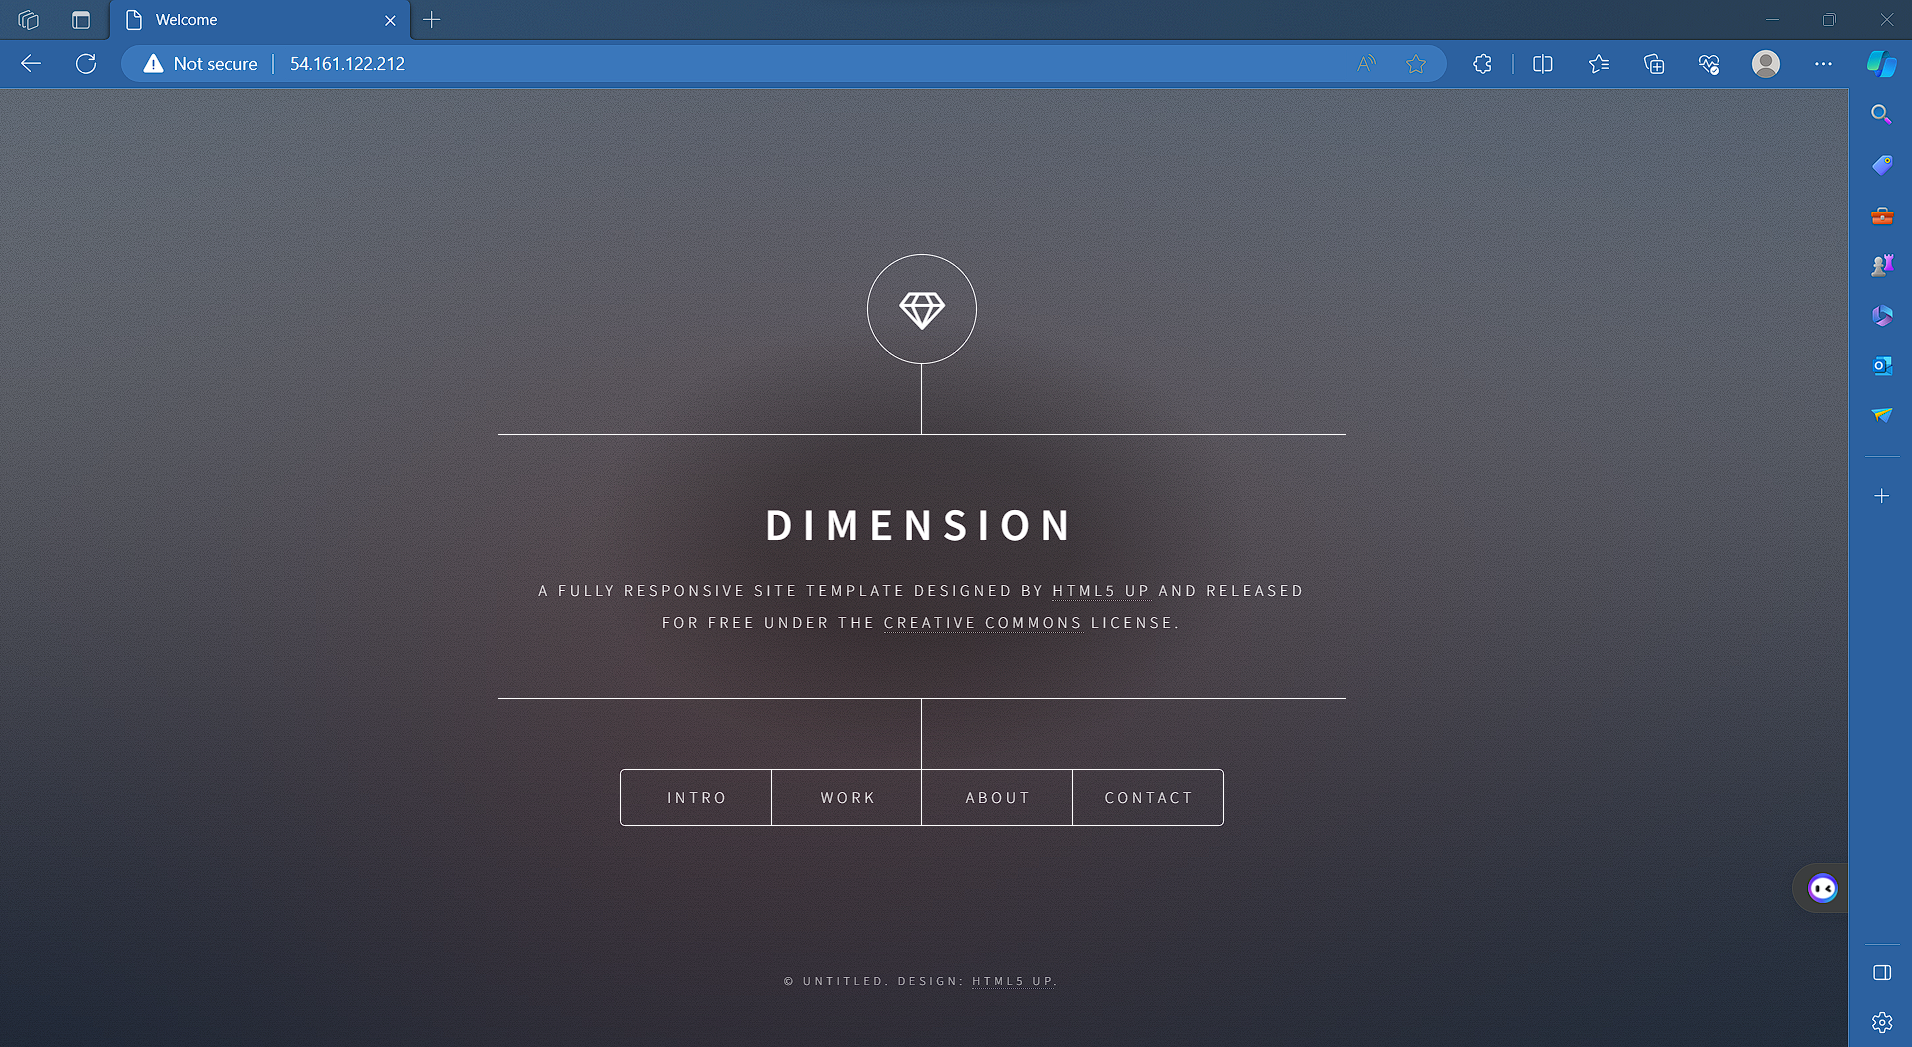1912x1047 pixels.
Task: Open the Favorites list icon
Action: coord(1598,64)
